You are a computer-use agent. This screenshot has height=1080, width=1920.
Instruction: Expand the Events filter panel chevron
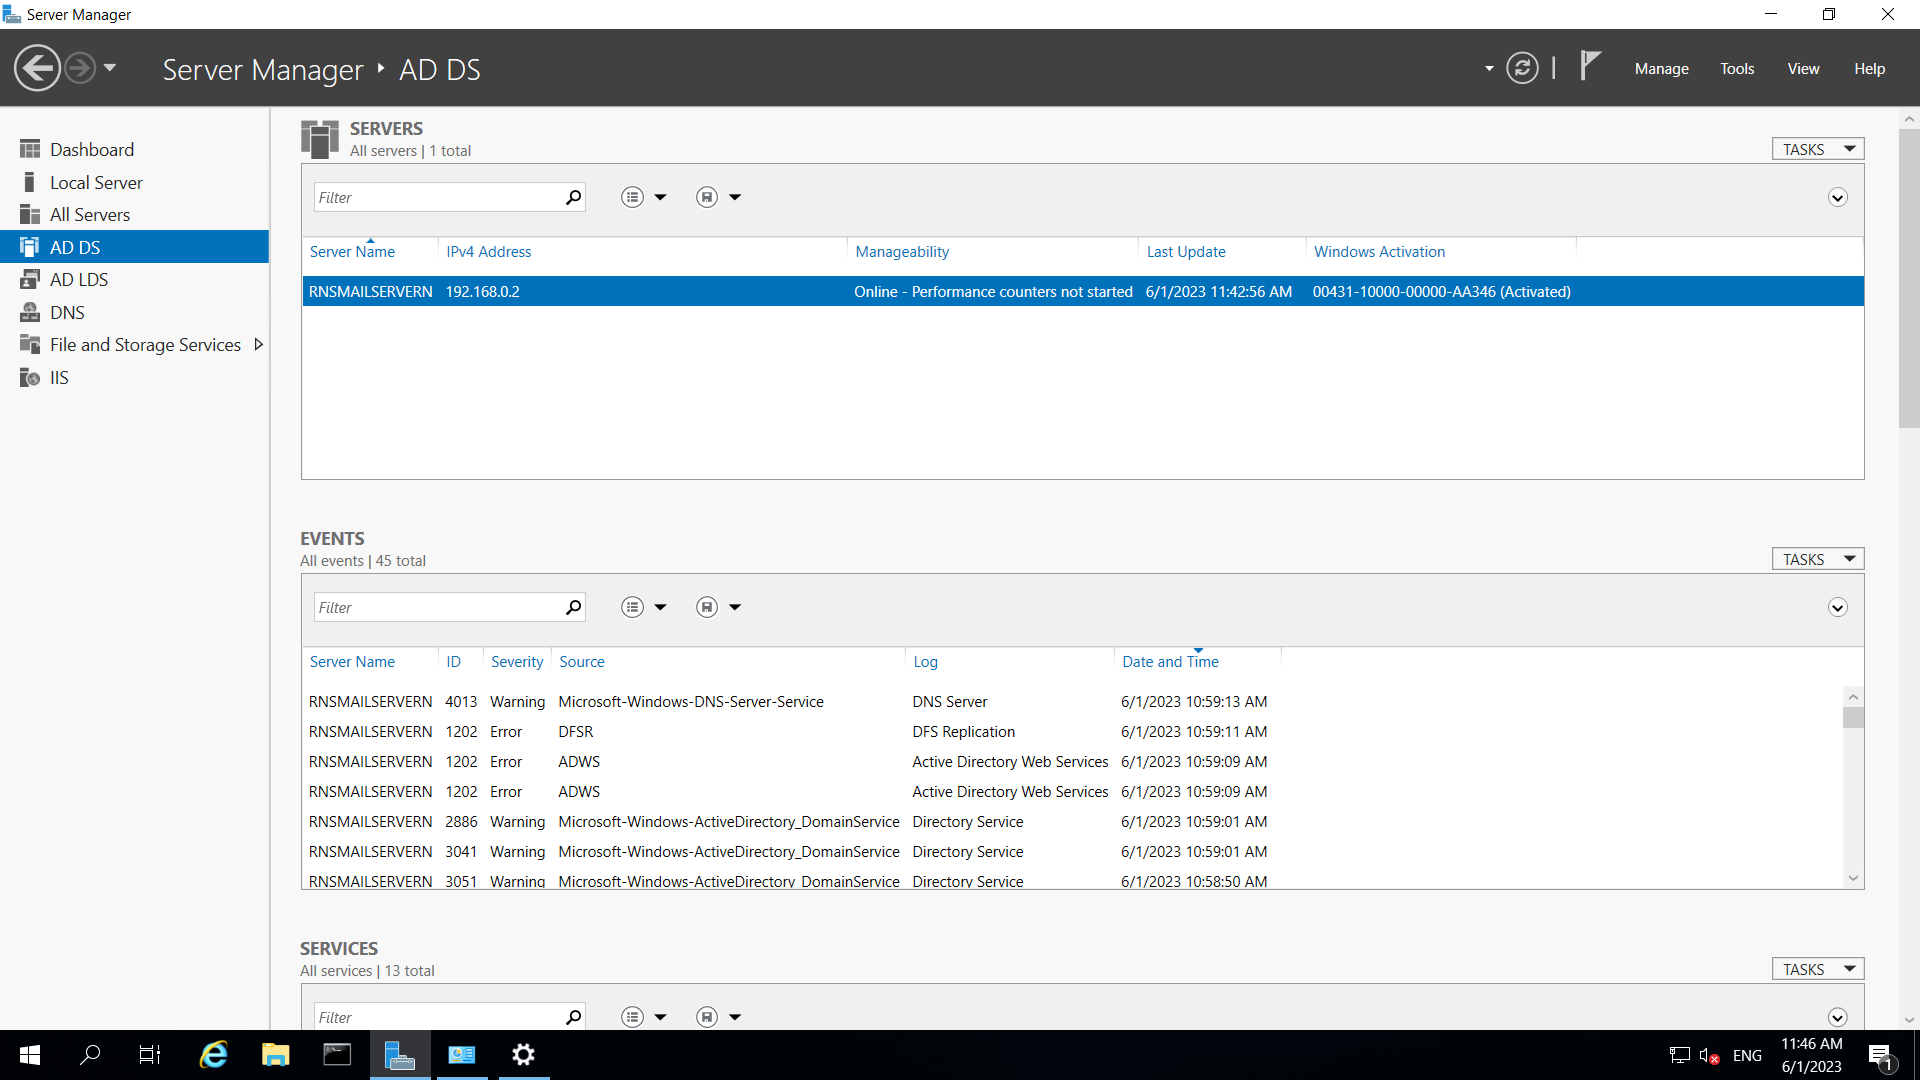pyautogui.click(x=1838, y=608)
